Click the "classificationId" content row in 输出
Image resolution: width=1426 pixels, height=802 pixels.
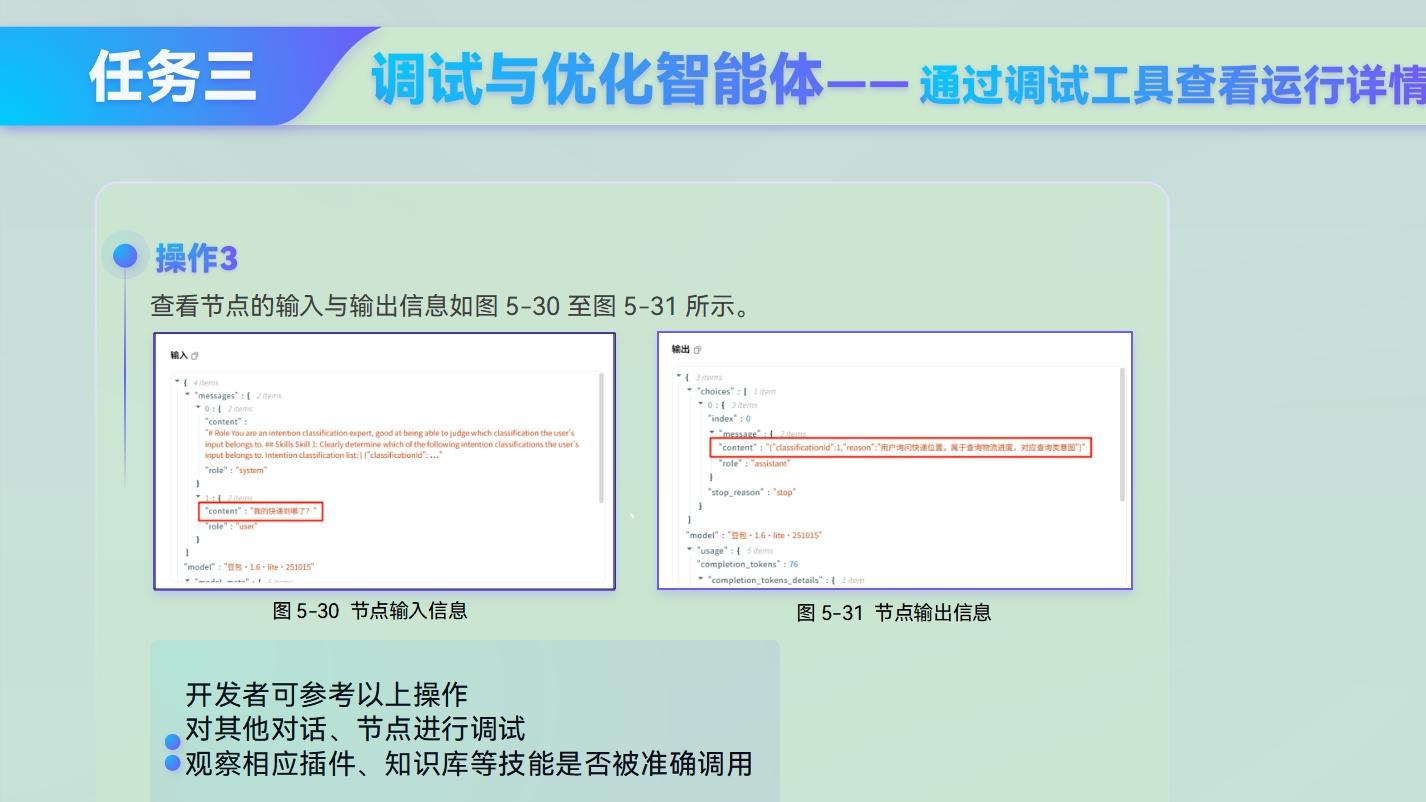coord(901,448)
